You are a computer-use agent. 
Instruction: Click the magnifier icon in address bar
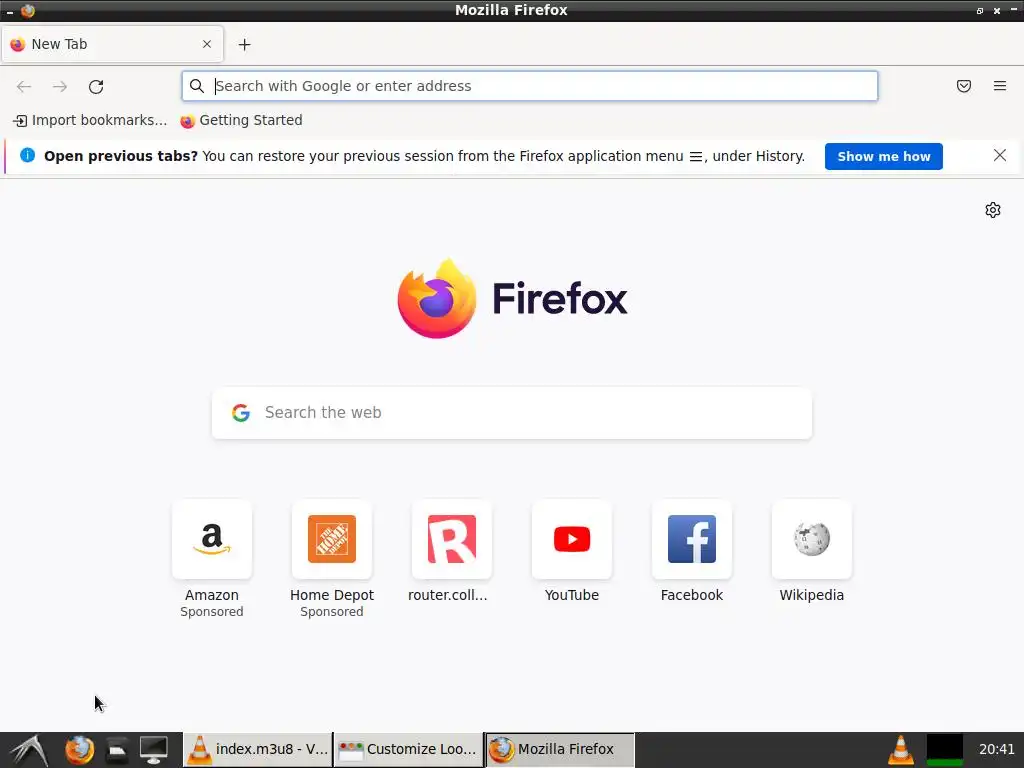click(x=197, y=86)
